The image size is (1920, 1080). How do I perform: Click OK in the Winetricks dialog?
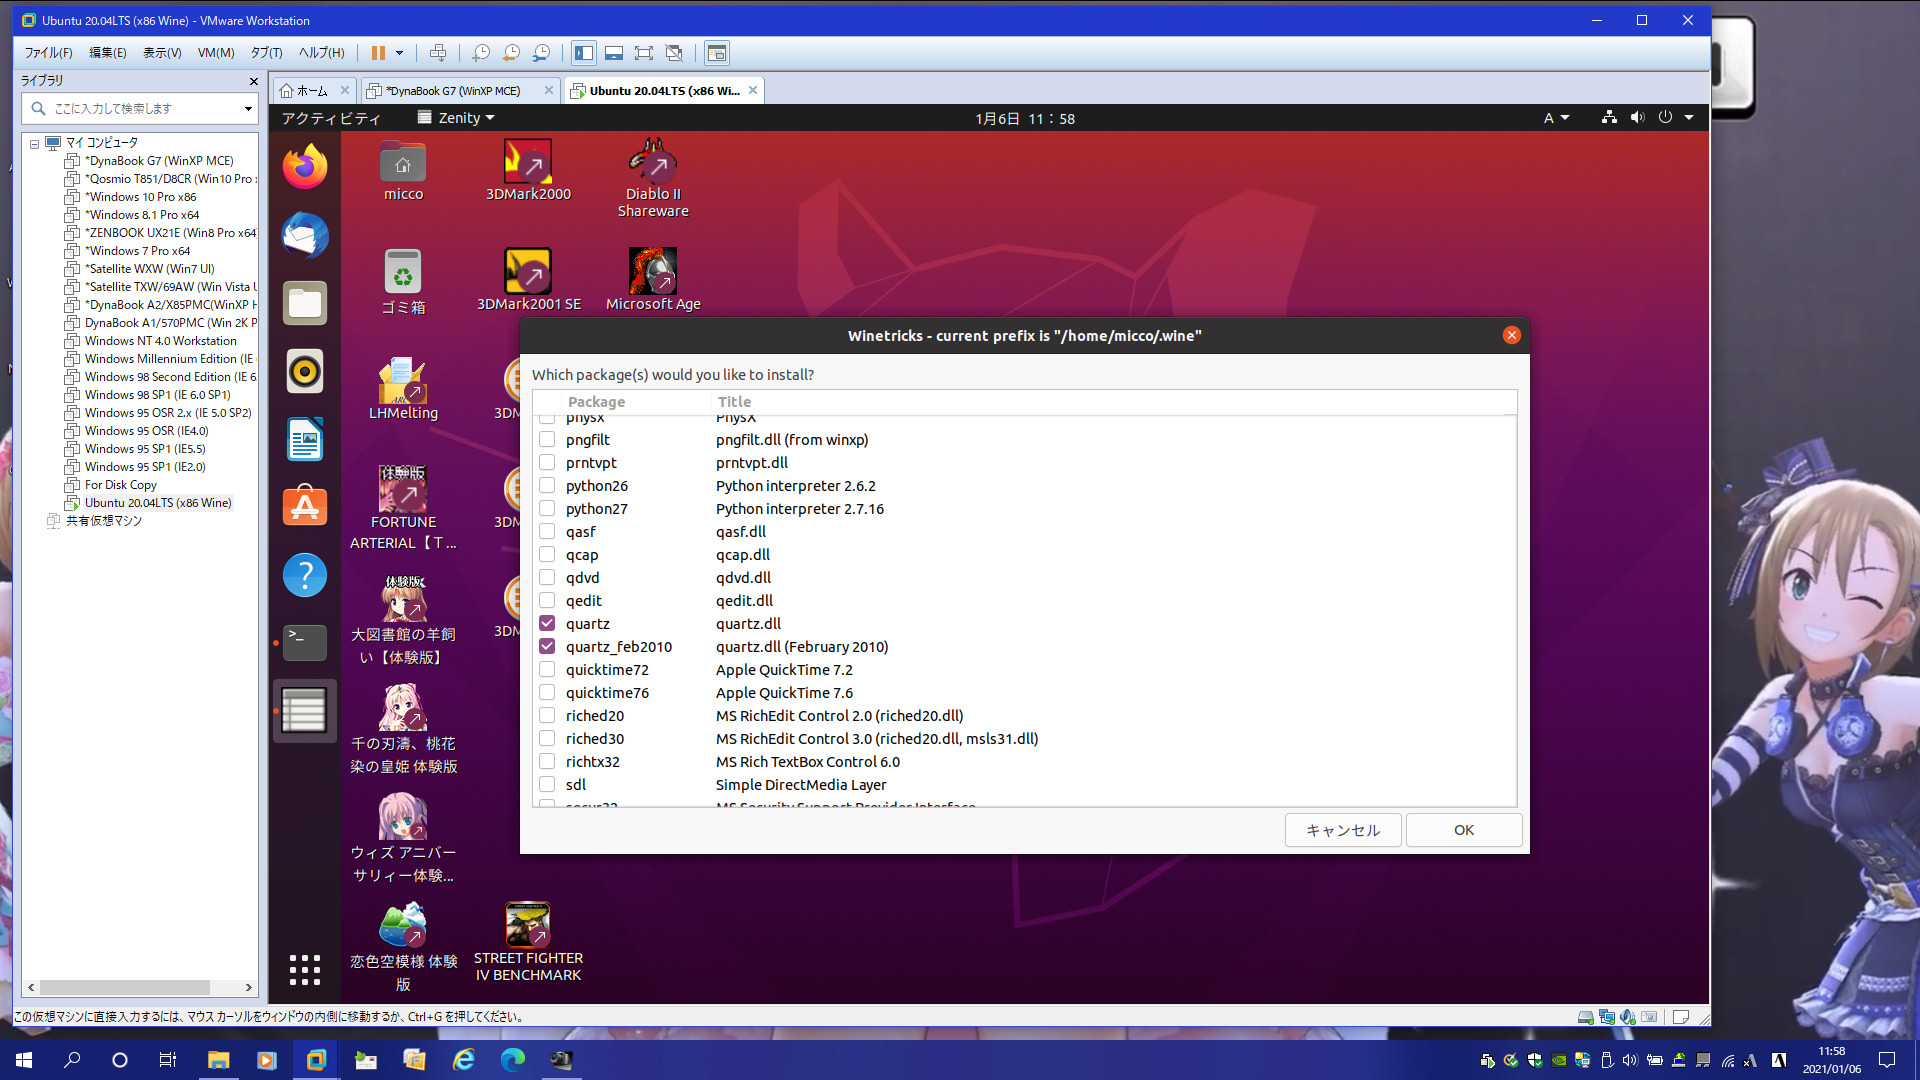click(1464, 830)
